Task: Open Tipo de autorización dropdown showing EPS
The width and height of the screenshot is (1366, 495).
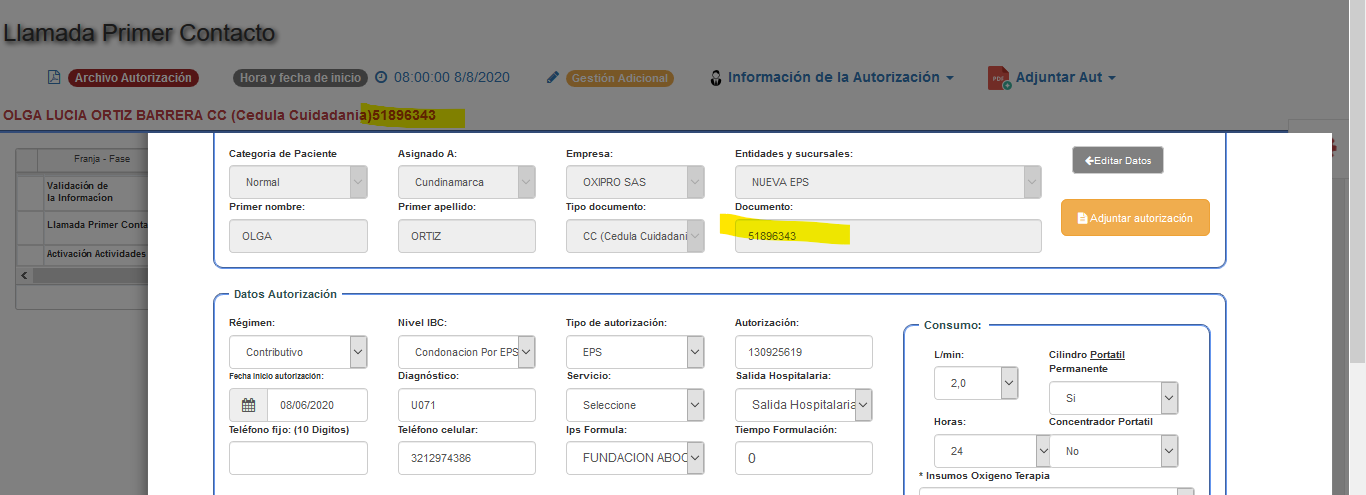Action: (635, 352)
